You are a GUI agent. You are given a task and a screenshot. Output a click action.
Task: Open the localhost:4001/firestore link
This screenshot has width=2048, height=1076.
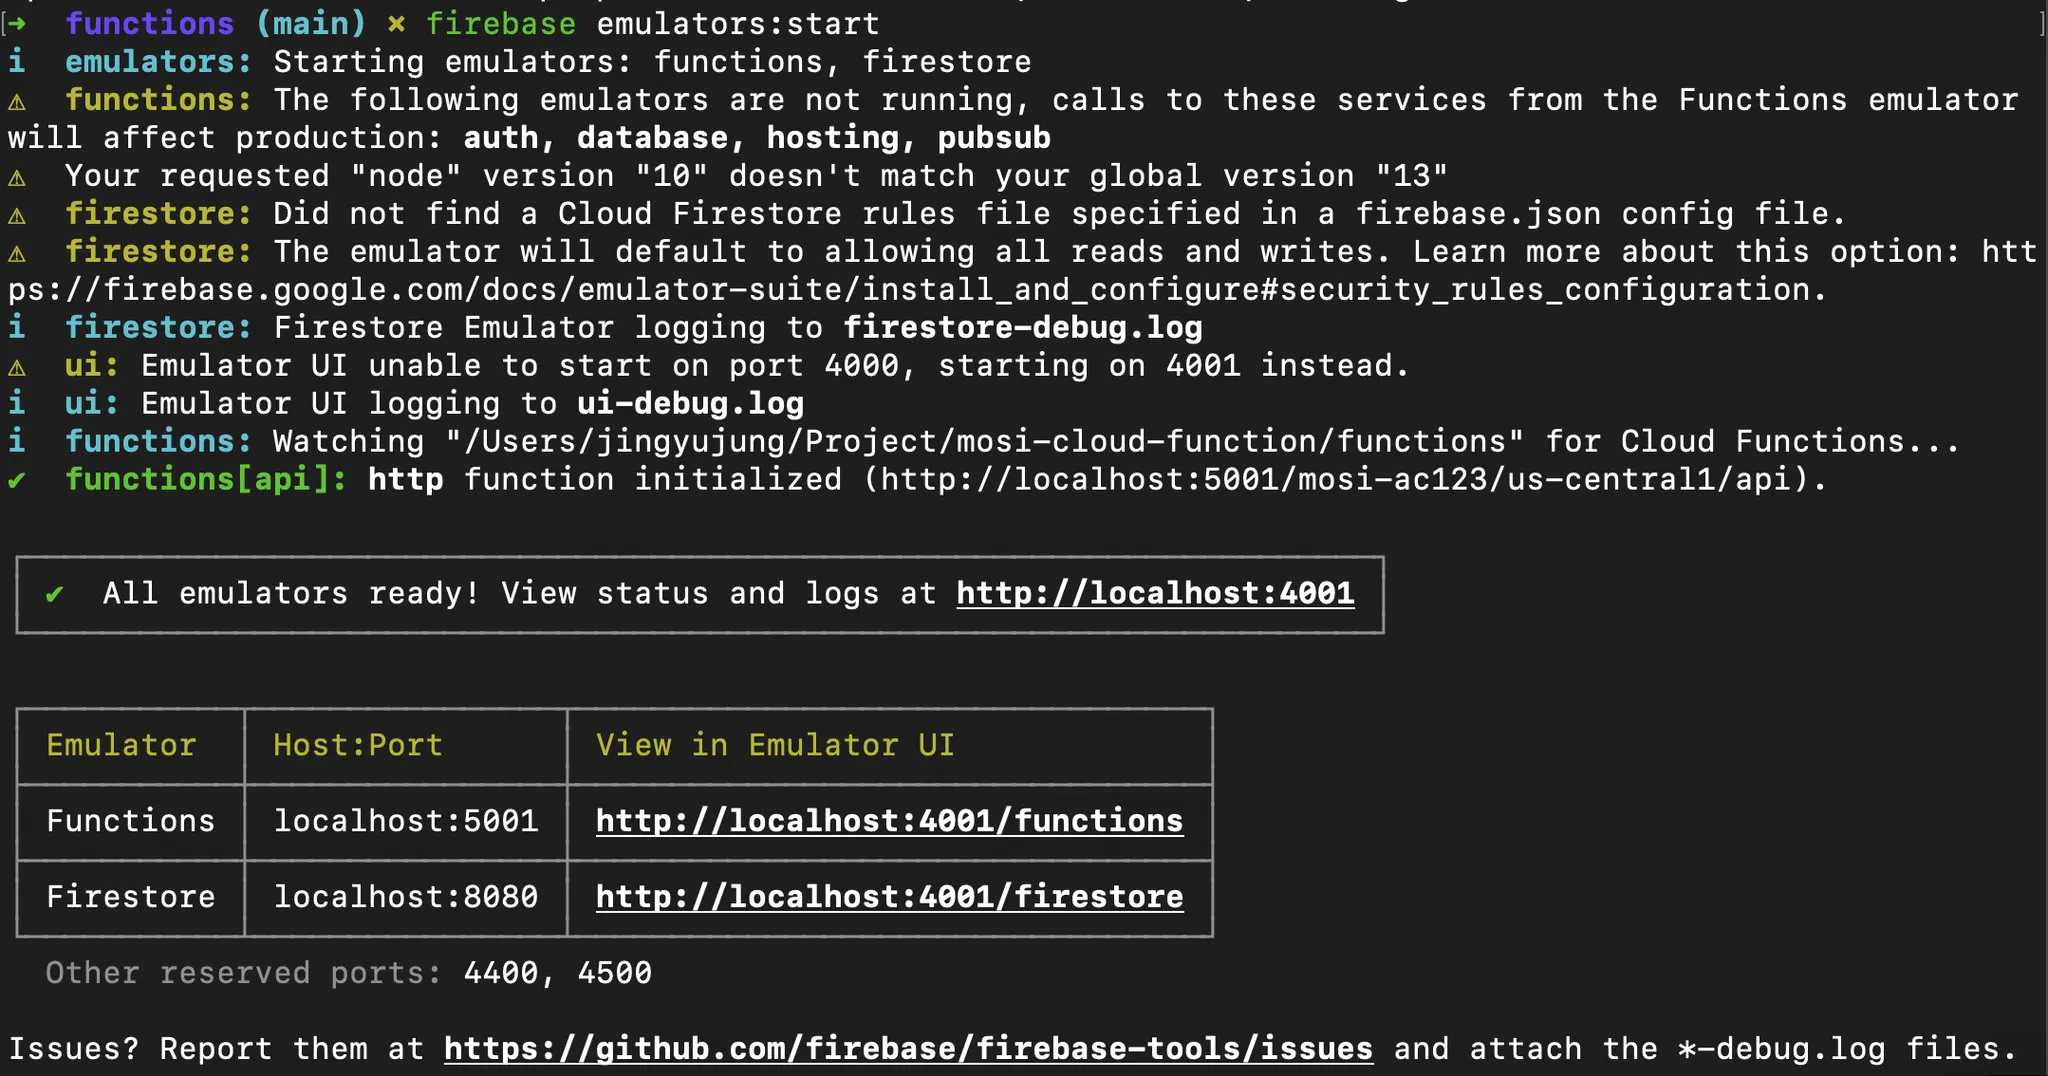889,897
